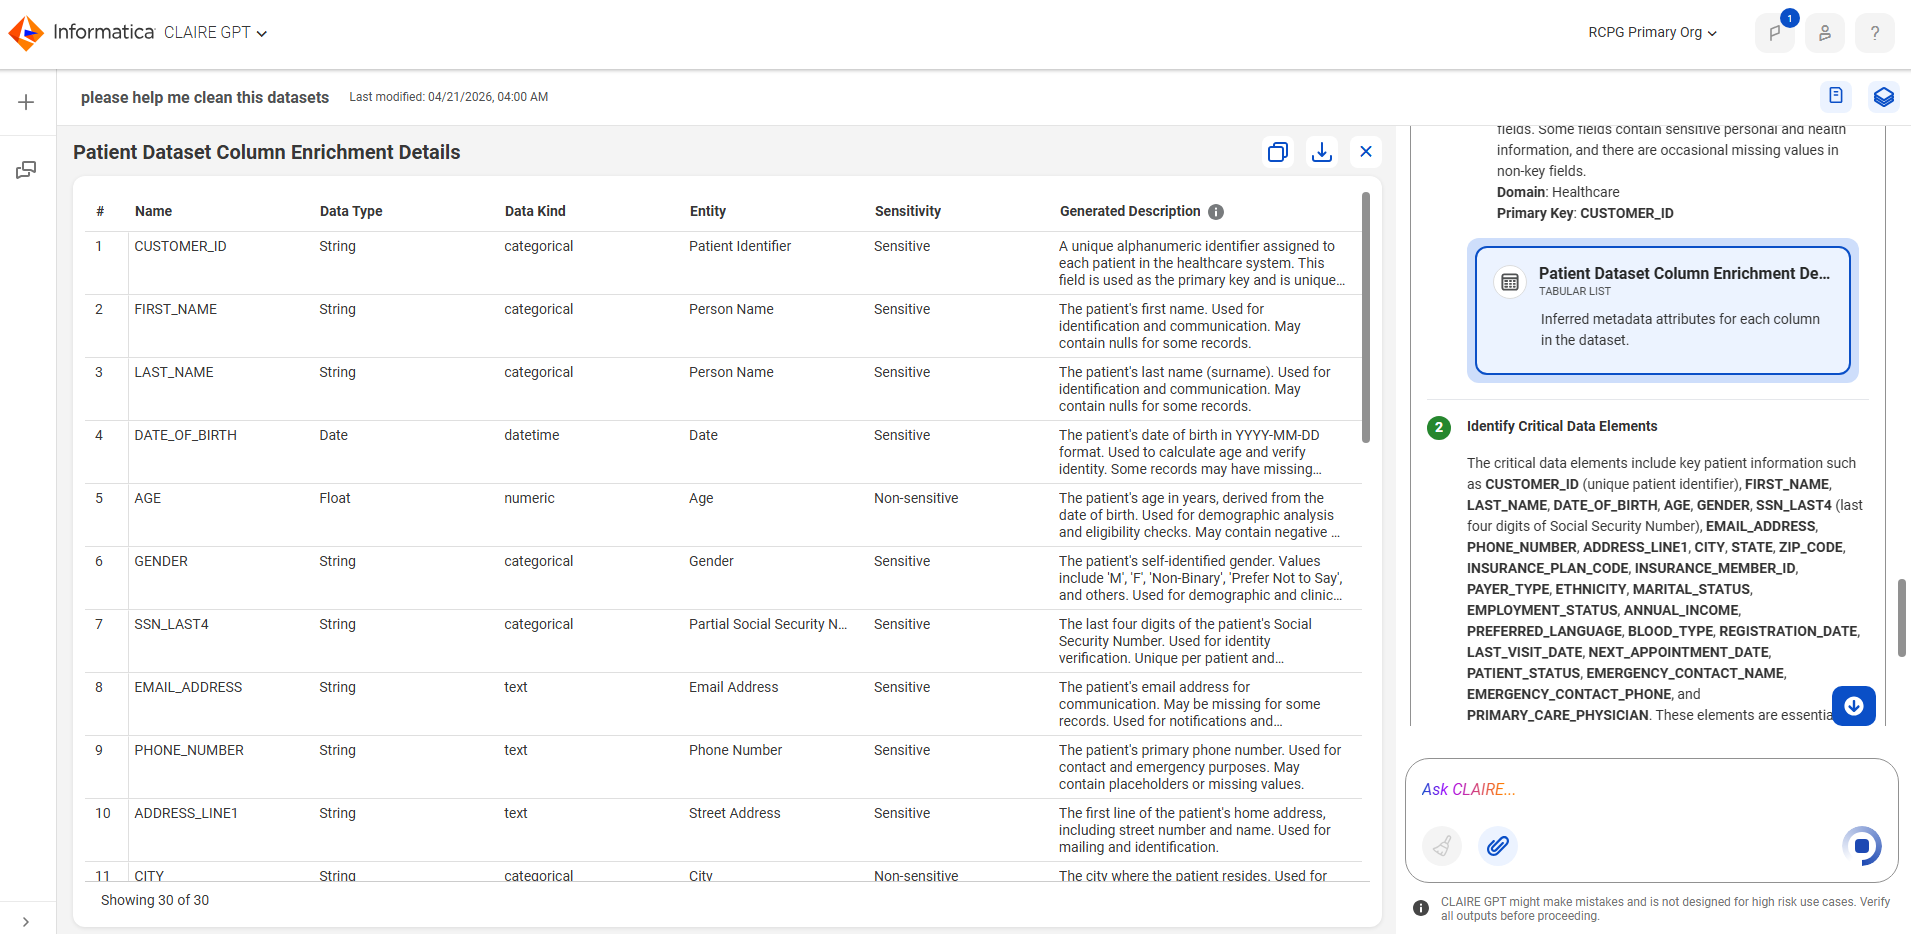The image size is (1911, 934).
Task: Click the Email Address entity cell
Action: click(734, 687)
